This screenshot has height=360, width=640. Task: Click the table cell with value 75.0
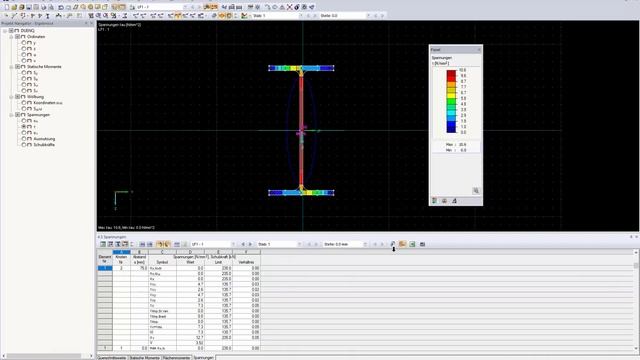tap(139, 268)
